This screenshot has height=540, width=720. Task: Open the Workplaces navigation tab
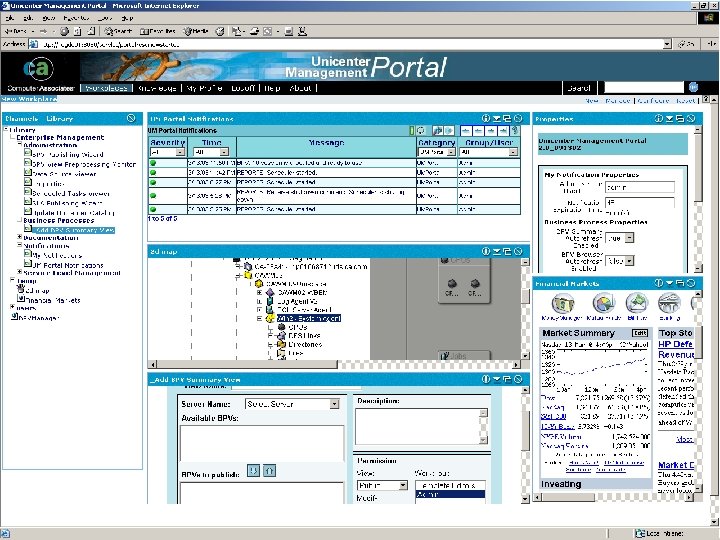(106, 88)
